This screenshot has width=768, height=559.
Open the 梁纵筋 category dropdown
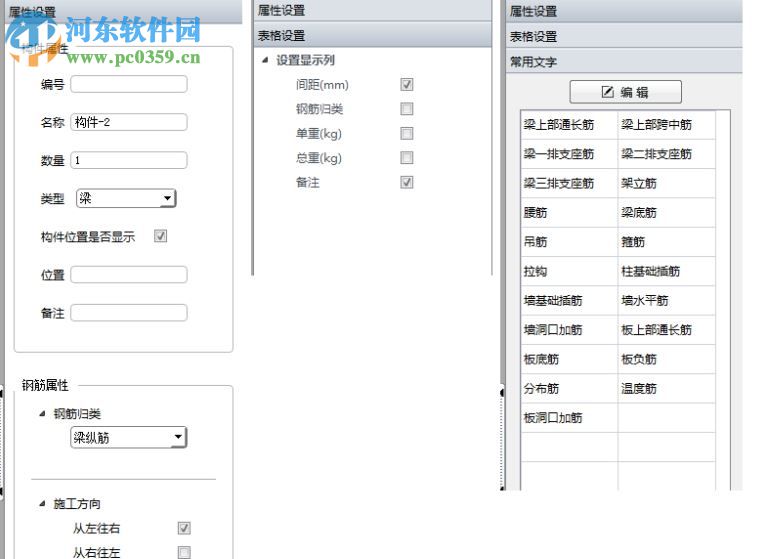(128, 437)
